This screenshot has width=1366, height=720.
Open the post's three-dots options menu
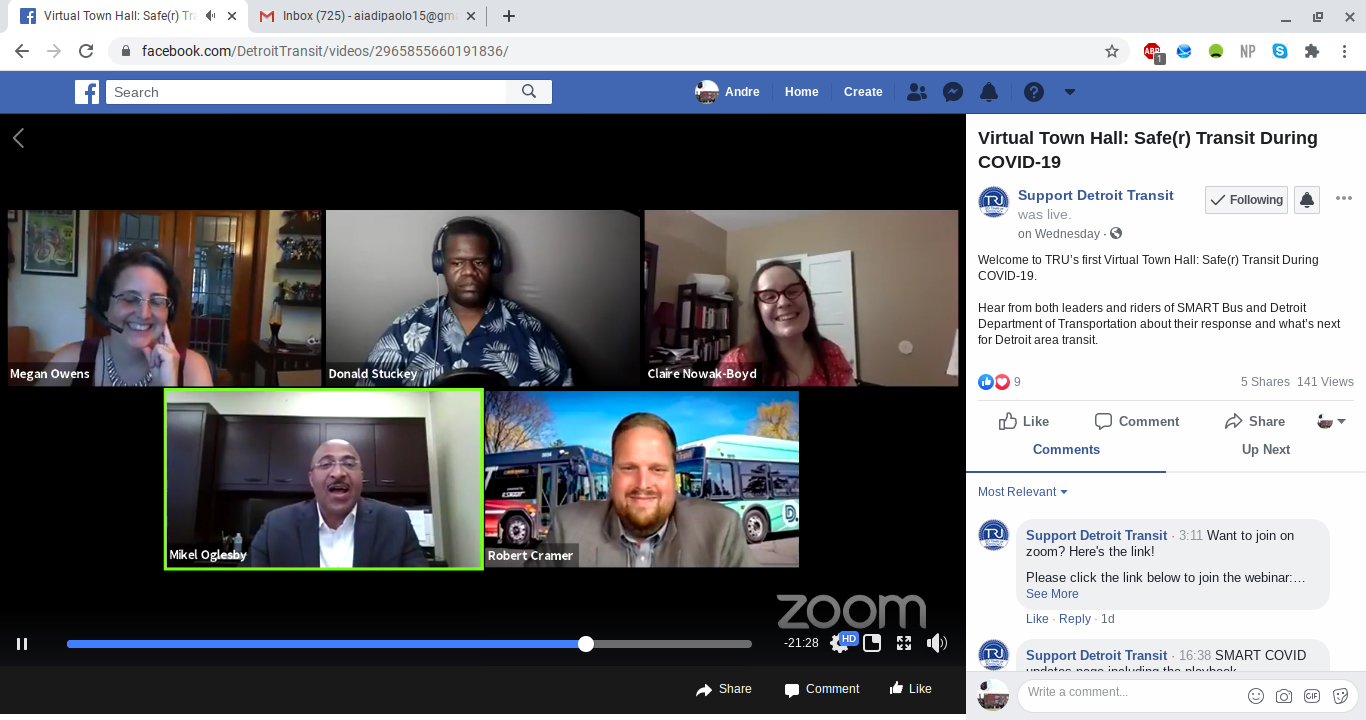point(1343,198)
